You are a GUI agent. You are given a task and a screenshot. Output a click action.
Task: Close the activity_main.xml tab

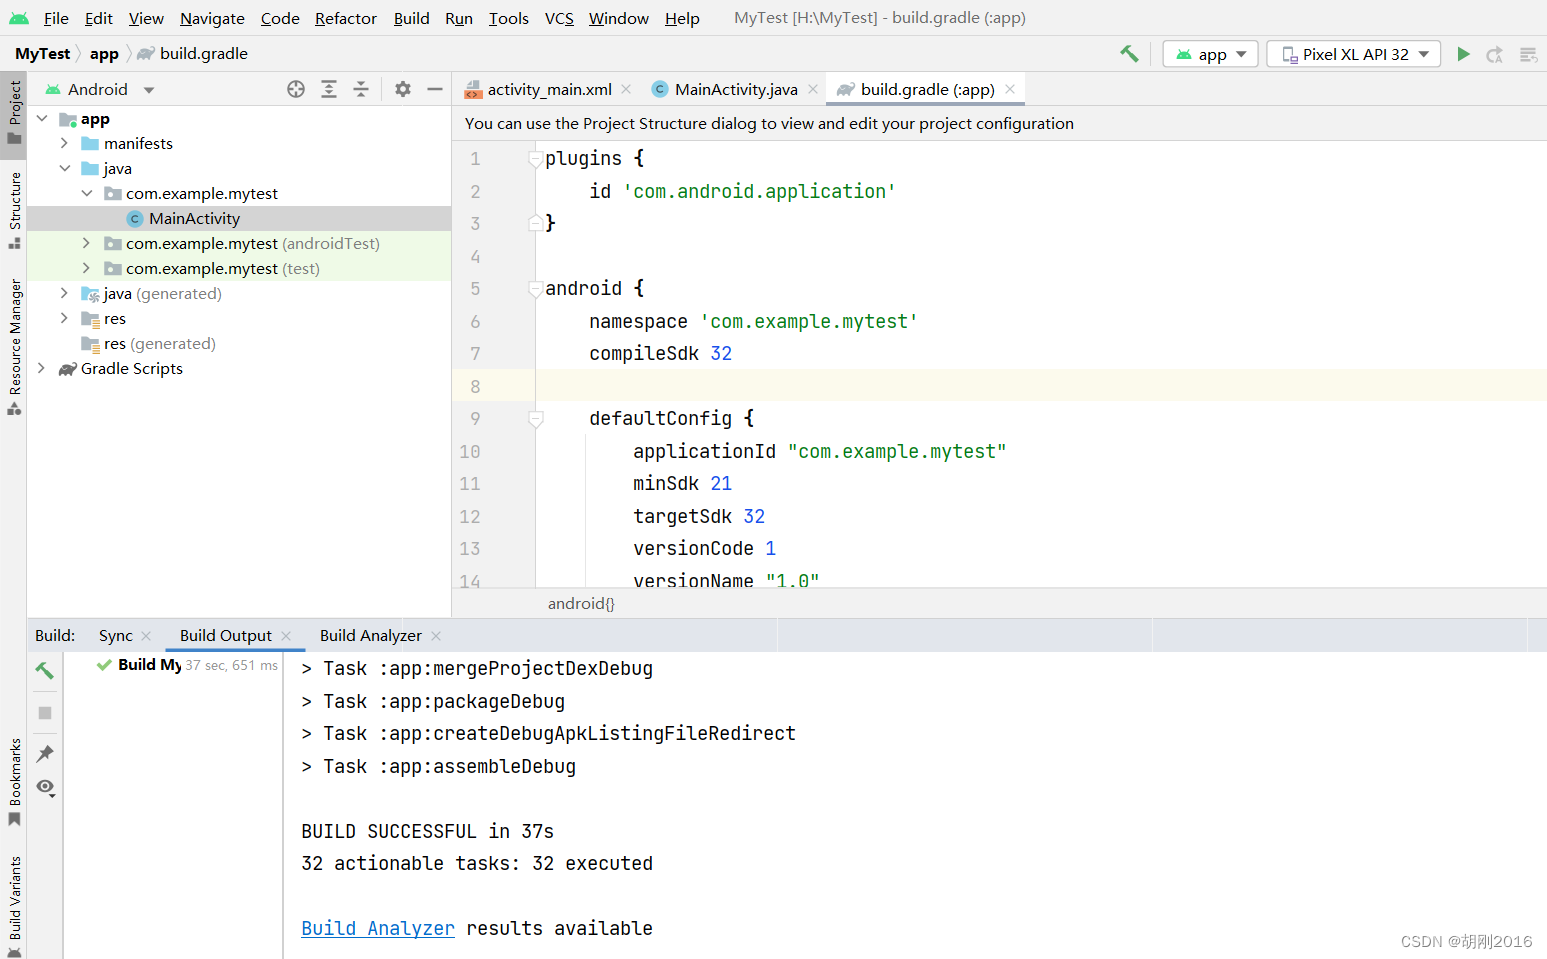(x=626, y=89)
